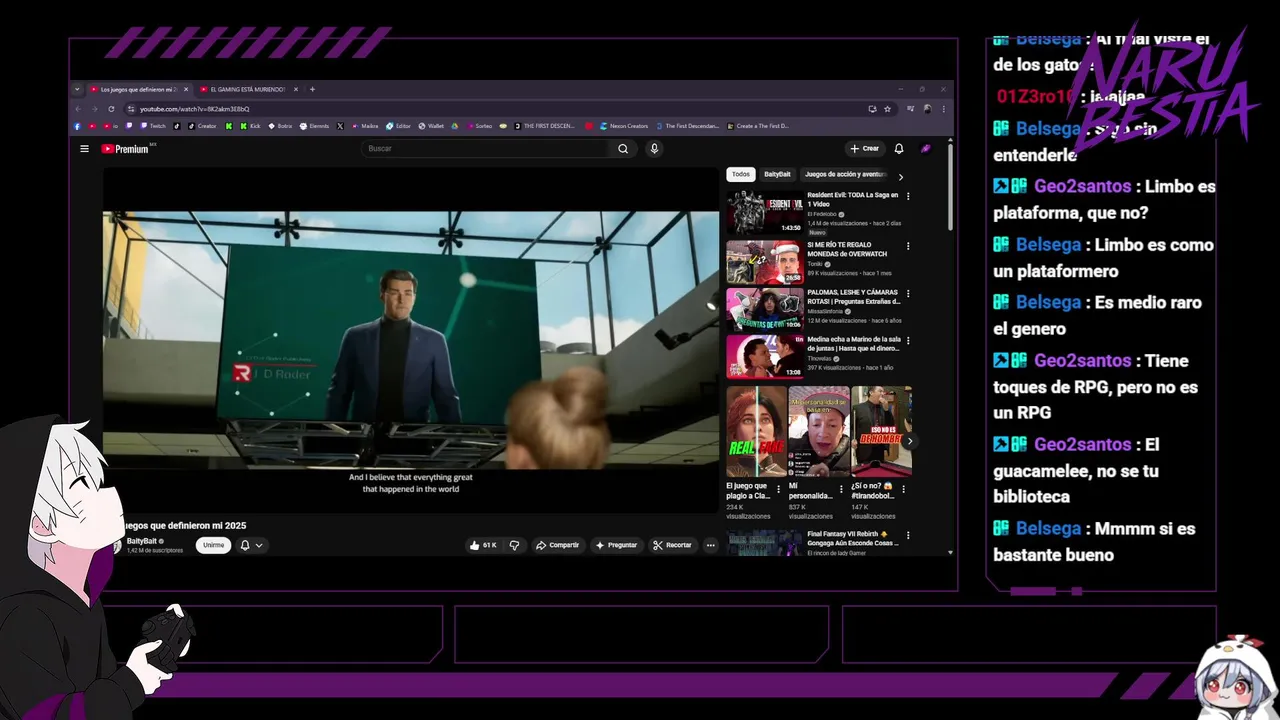
Task: Open options for PALOMAS, LESHE video
Action: pos(908,294)
